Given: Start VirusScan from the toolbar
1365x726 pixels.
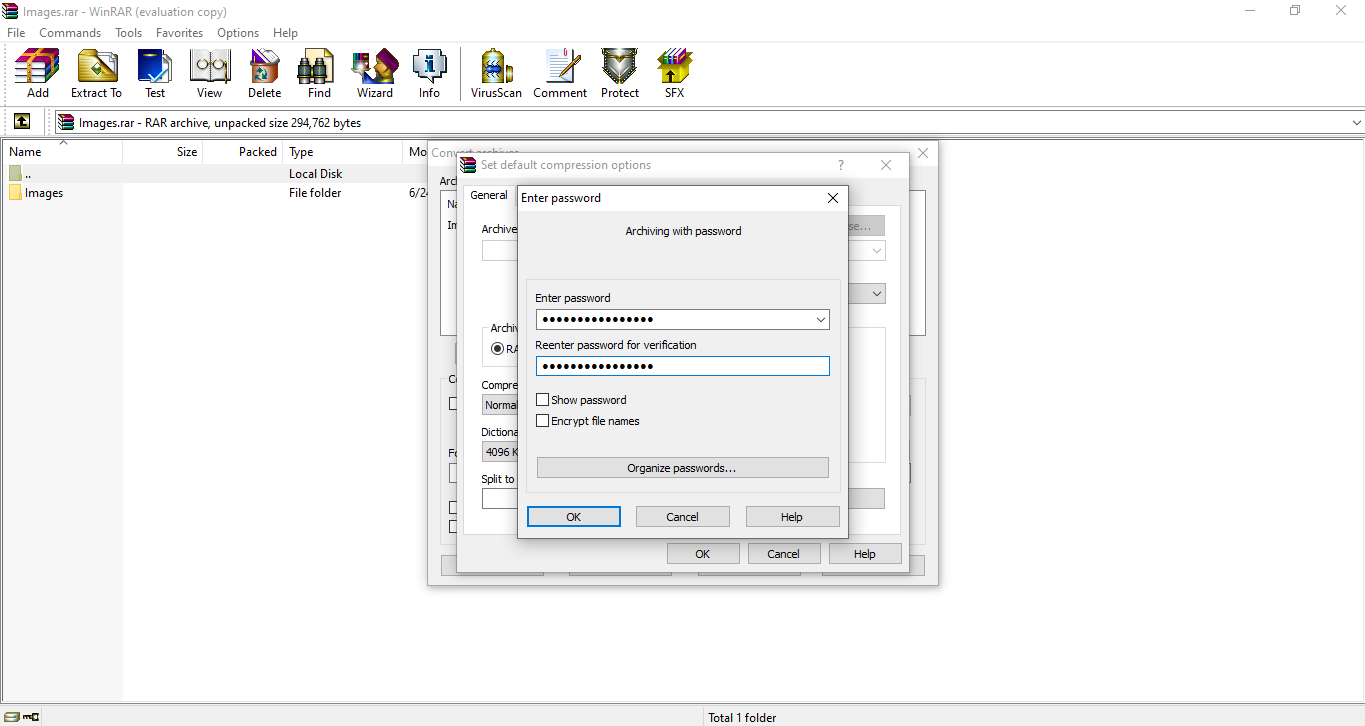Looking at the screenshot, I should tap(496, 74).
